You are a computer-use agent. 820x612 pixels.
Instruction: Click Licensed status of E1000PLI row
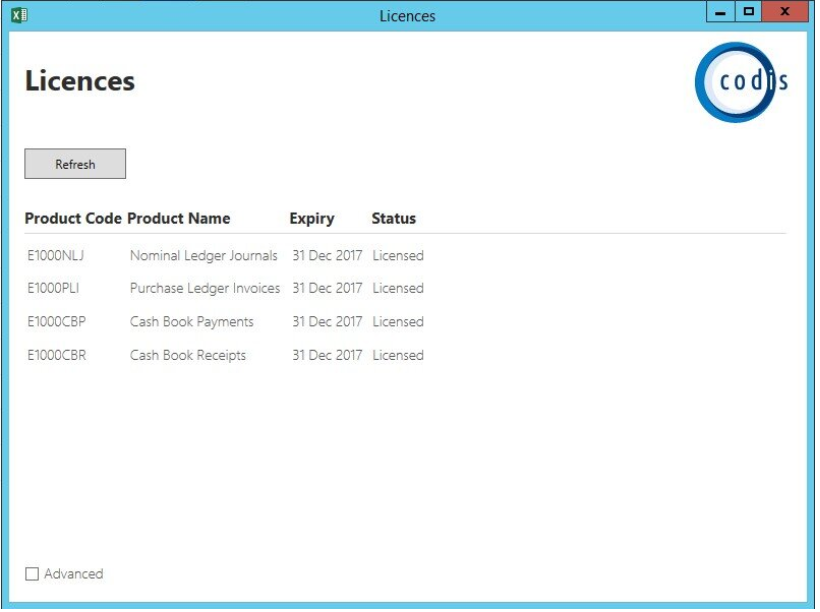398,288
